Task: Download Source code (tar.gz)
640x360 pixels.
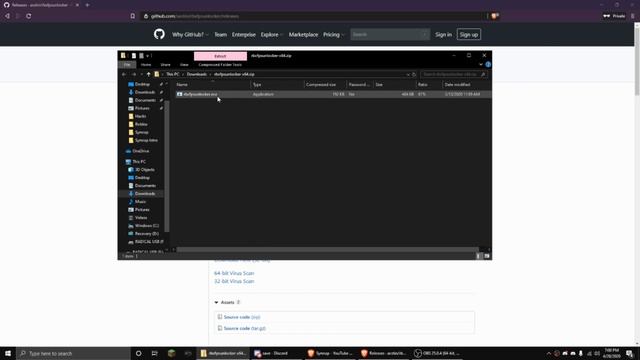Action: coord(244,328)
